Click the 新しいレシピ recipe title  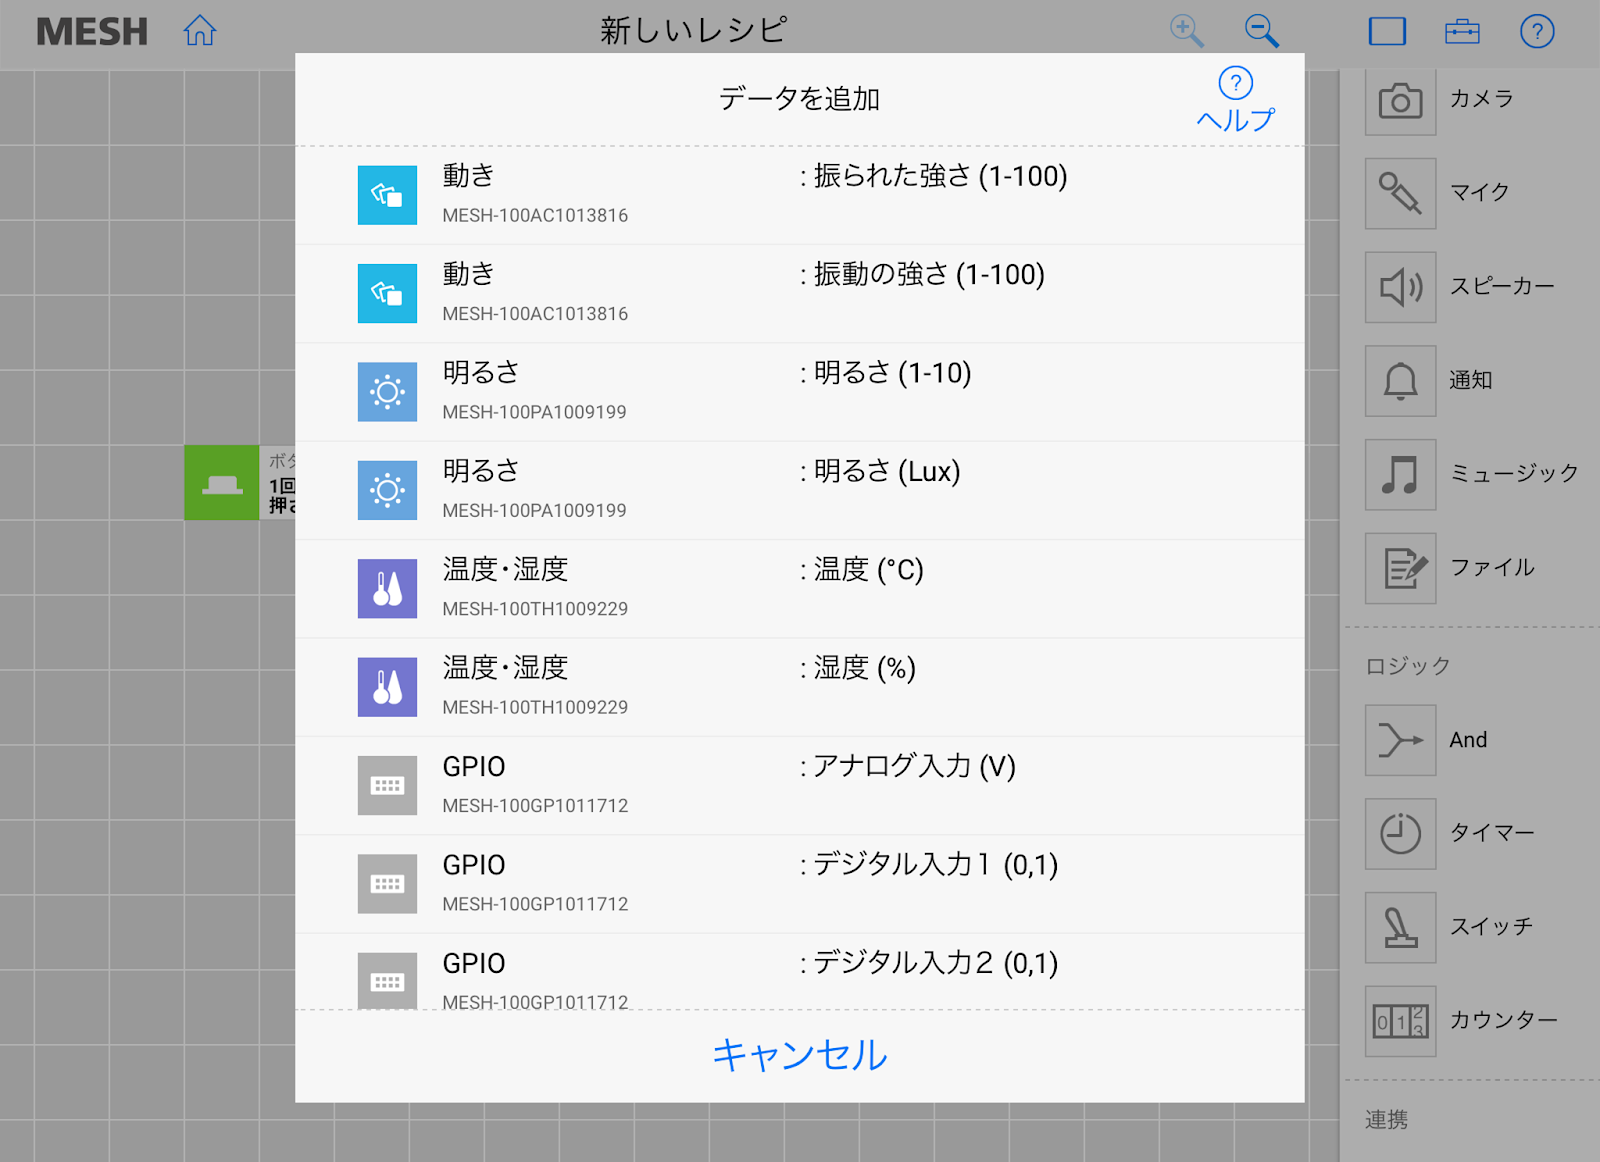click(693, 30)
